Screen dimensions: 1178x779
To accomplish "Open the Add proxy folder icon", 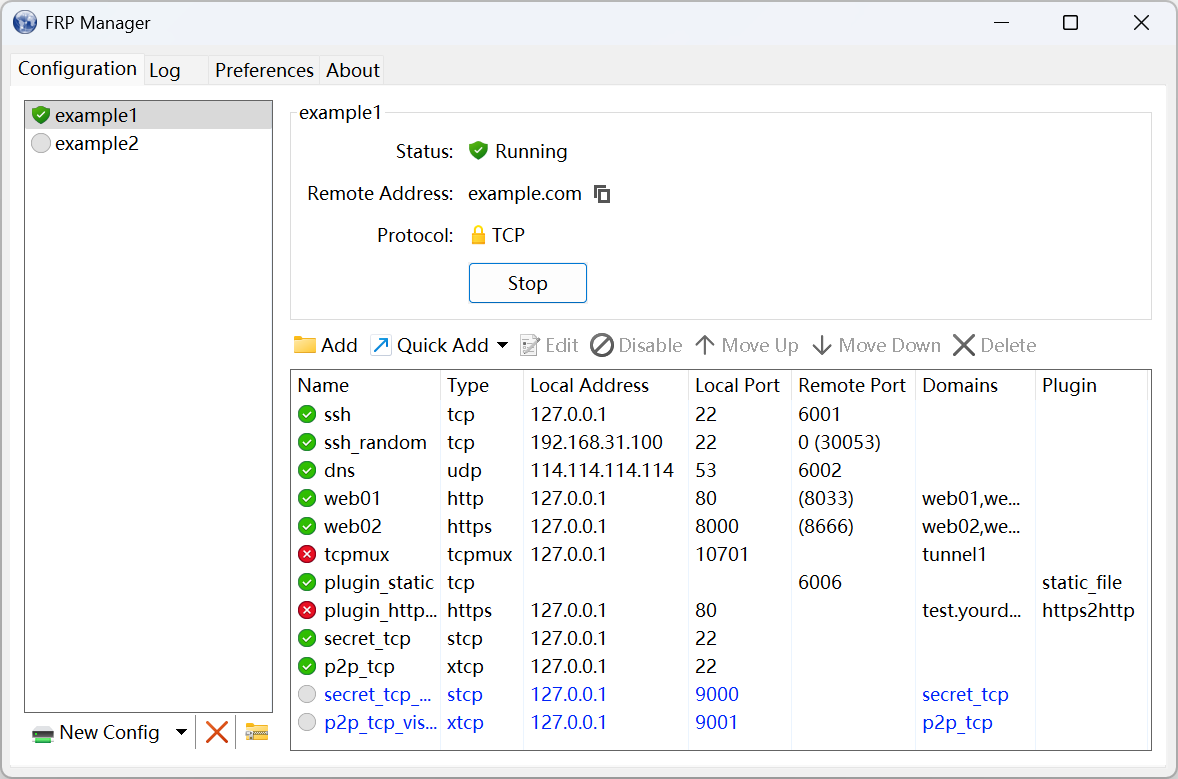I will click(x=303, y=345).
